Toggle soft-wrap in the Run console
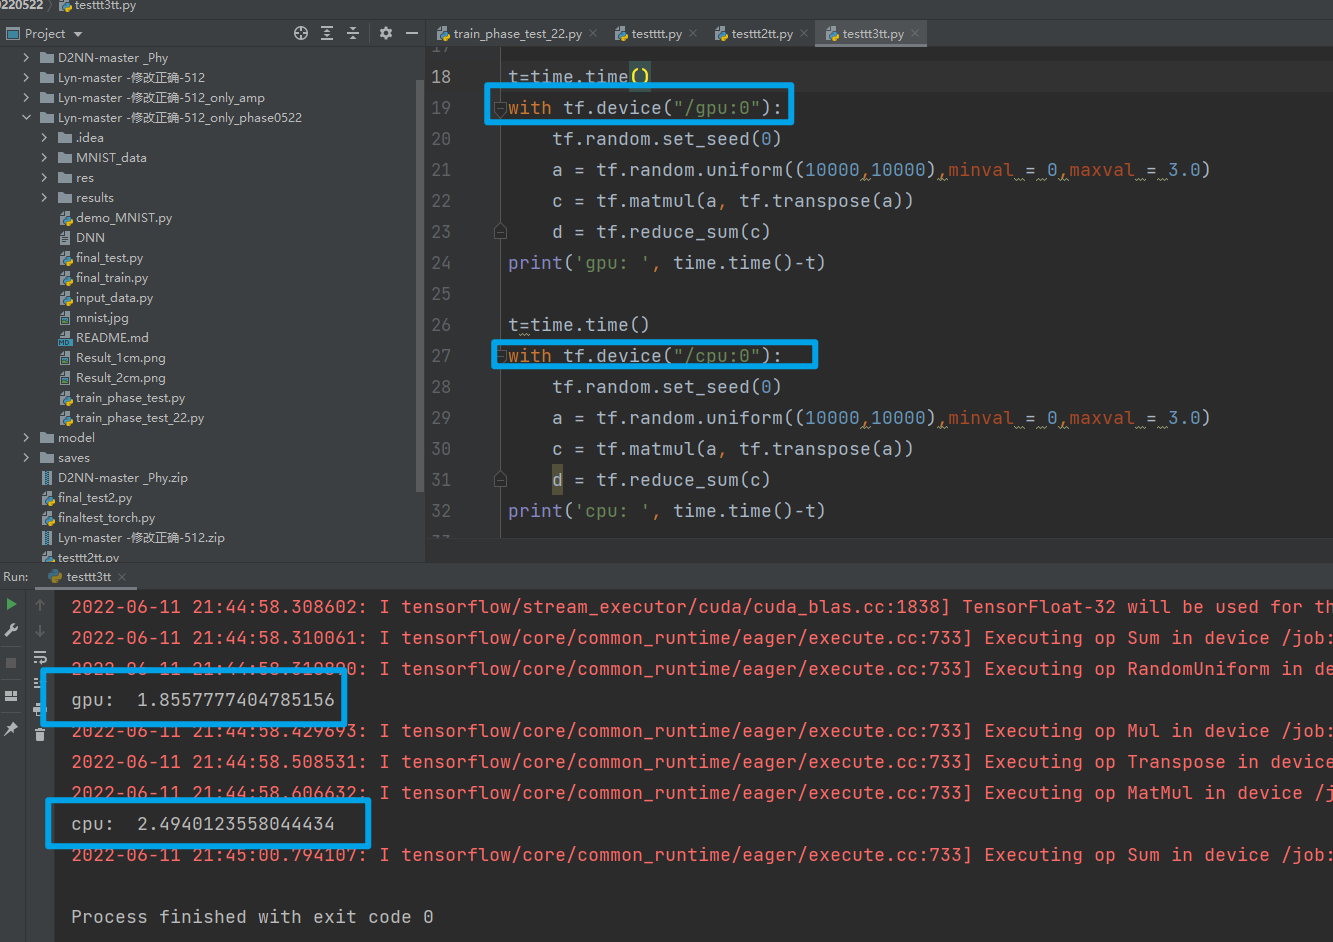This screenshot has width=1333, height=942. coord(40,657)
